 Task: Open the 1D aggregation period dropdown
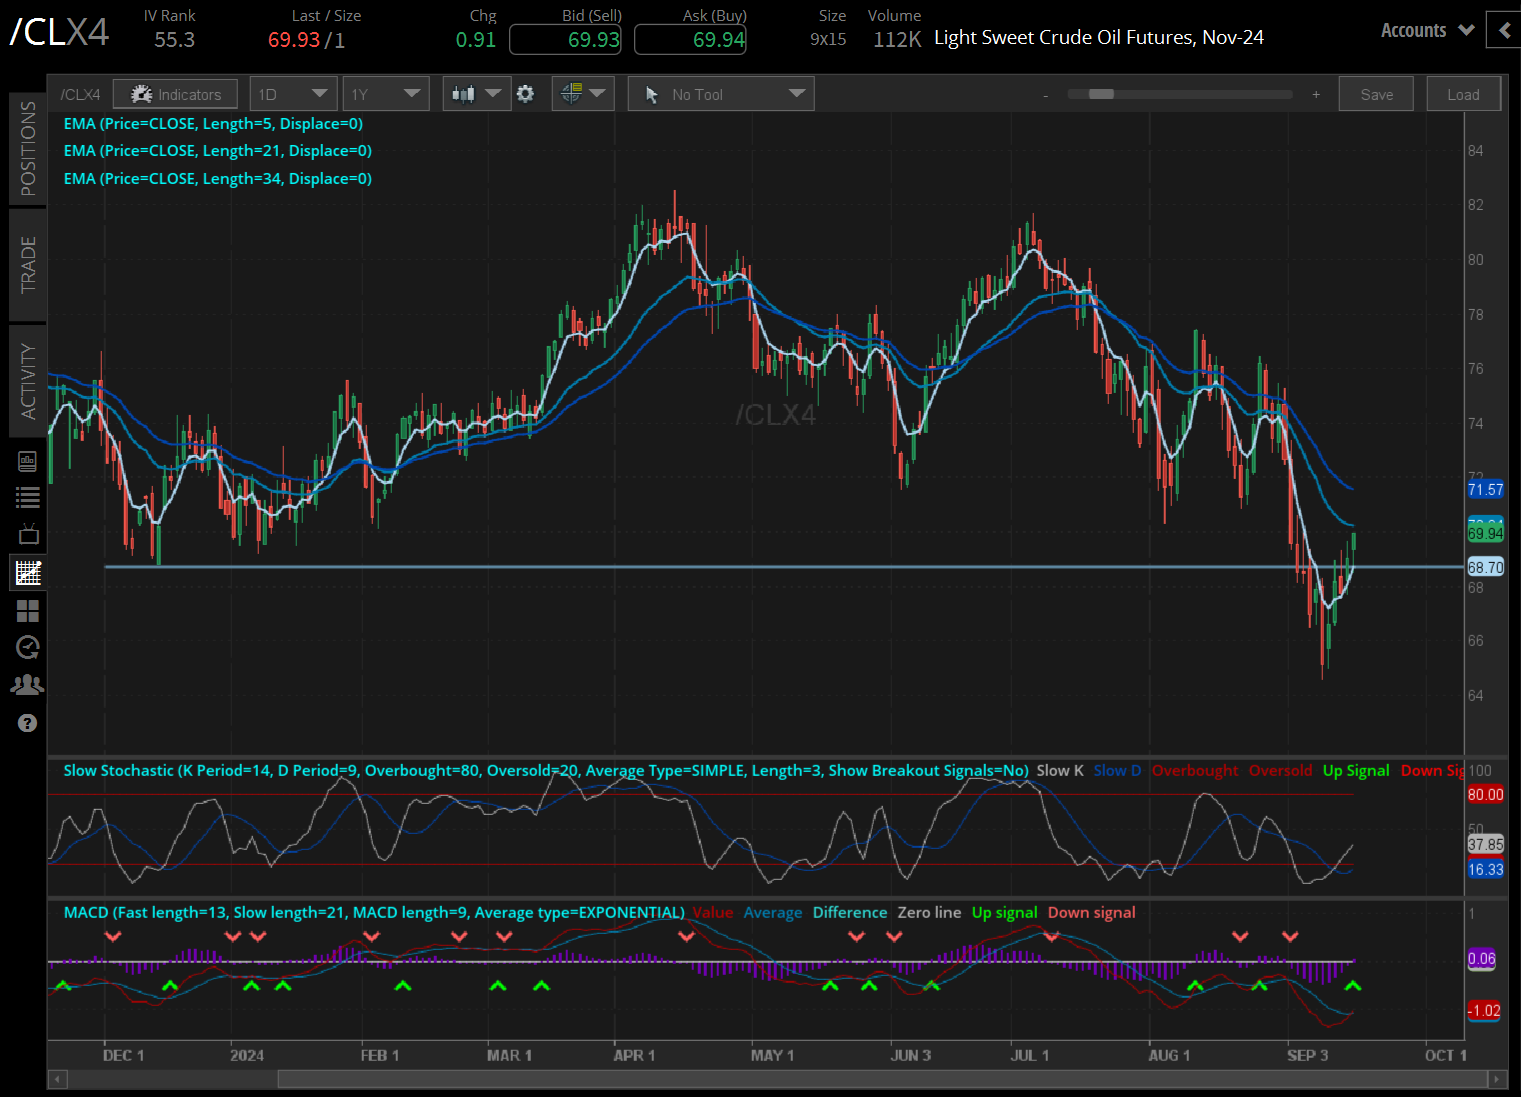tap(293, 94)
